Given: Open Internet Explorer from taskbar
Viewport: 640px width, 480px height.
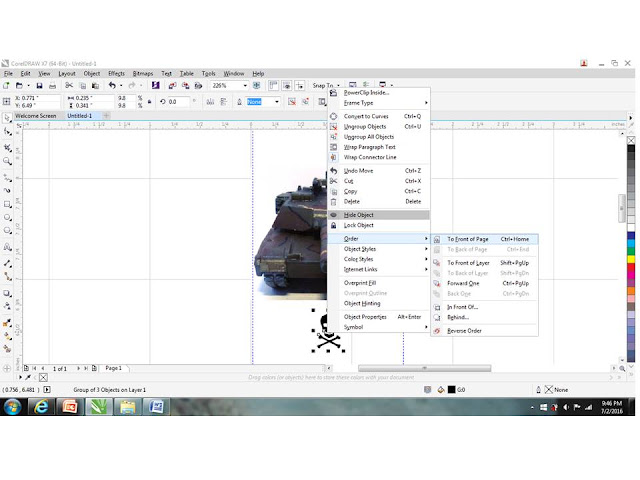Looking at the screenshot, I should pyautogui.click(x=41, y=407).
